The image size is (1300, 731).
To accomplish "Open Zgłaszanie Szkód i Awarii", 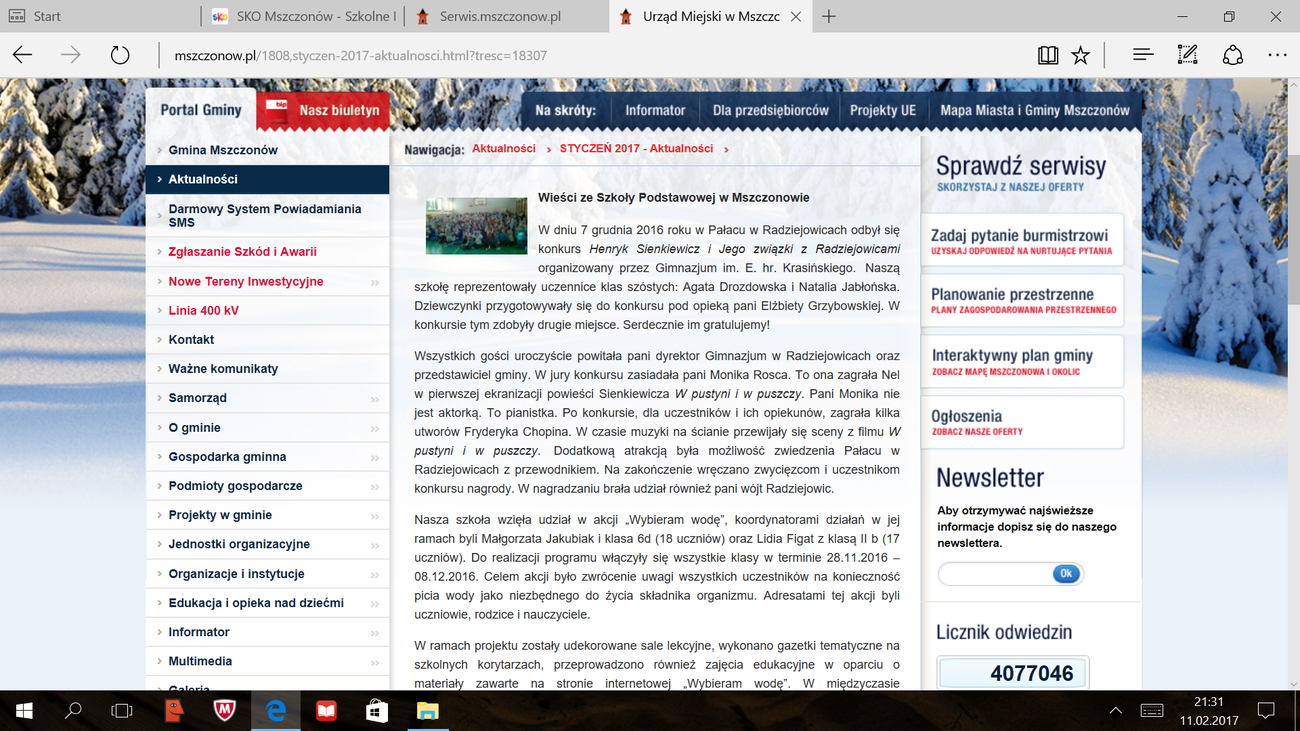I will point(267,252).
